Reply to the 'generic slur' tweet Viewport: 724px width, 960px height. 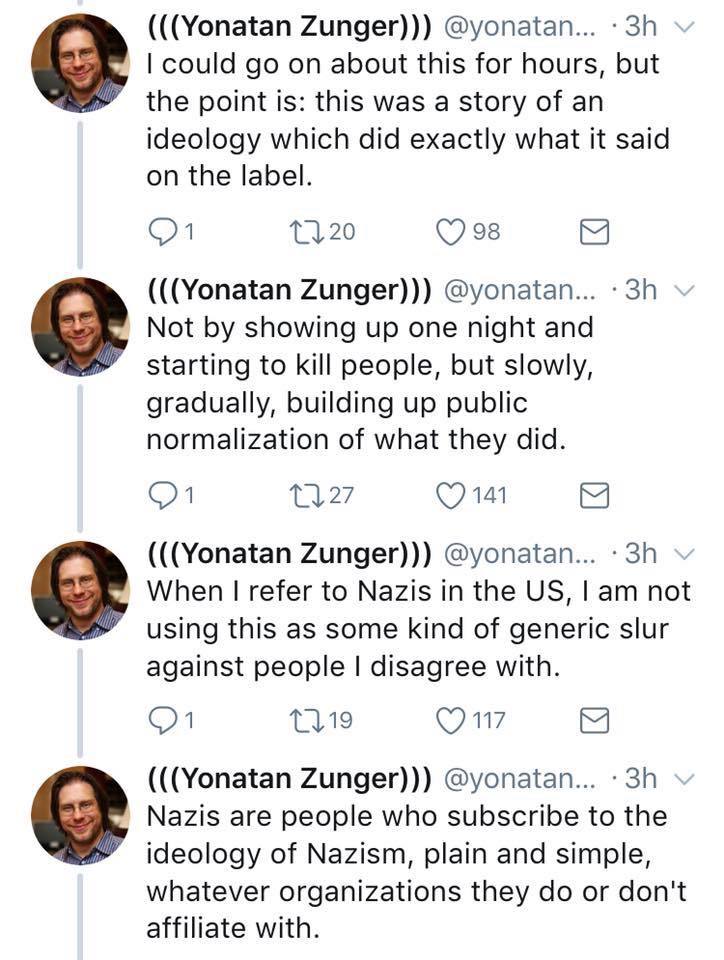[161, 719]
